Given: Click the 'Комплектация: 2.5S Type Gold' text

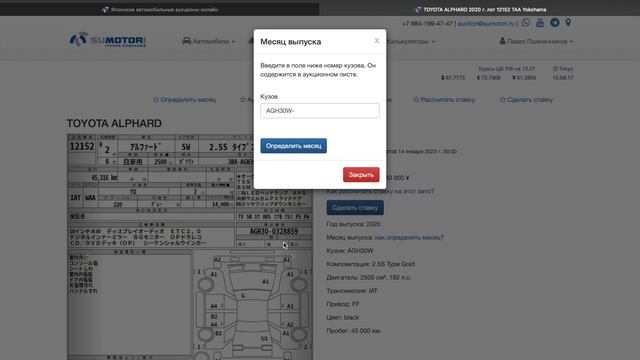Looking at the screenshot, I should (x=371, y=264).
